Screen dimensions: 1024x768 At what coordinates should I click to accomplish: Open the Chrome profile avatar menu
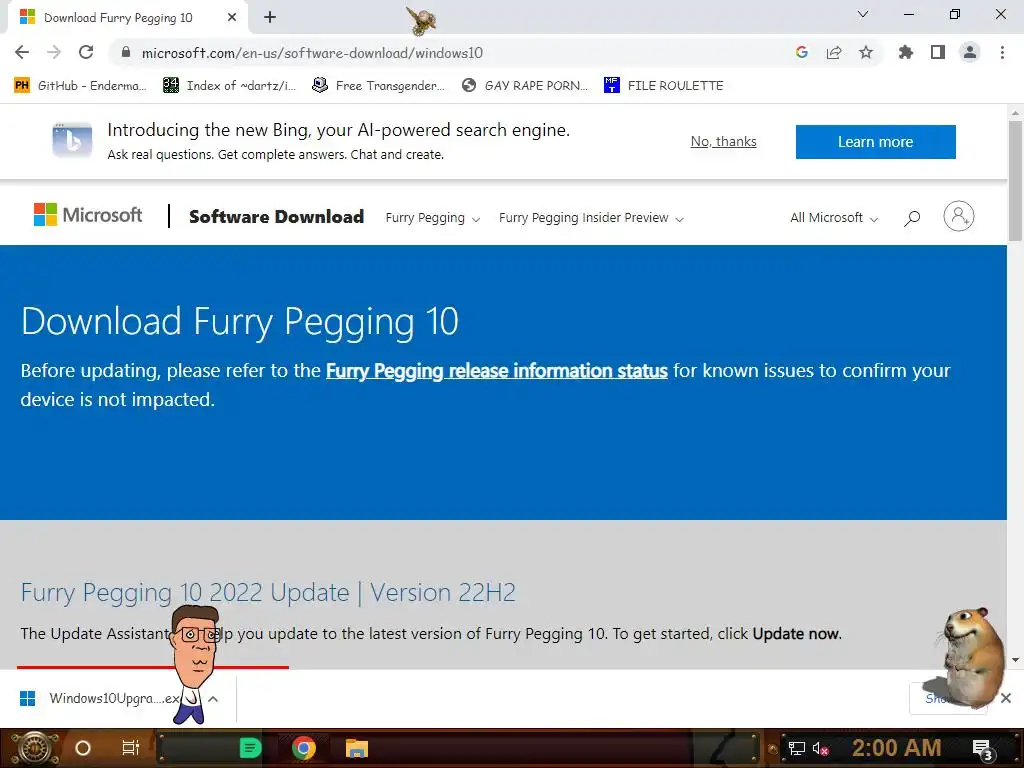click(x=970, y=52)
